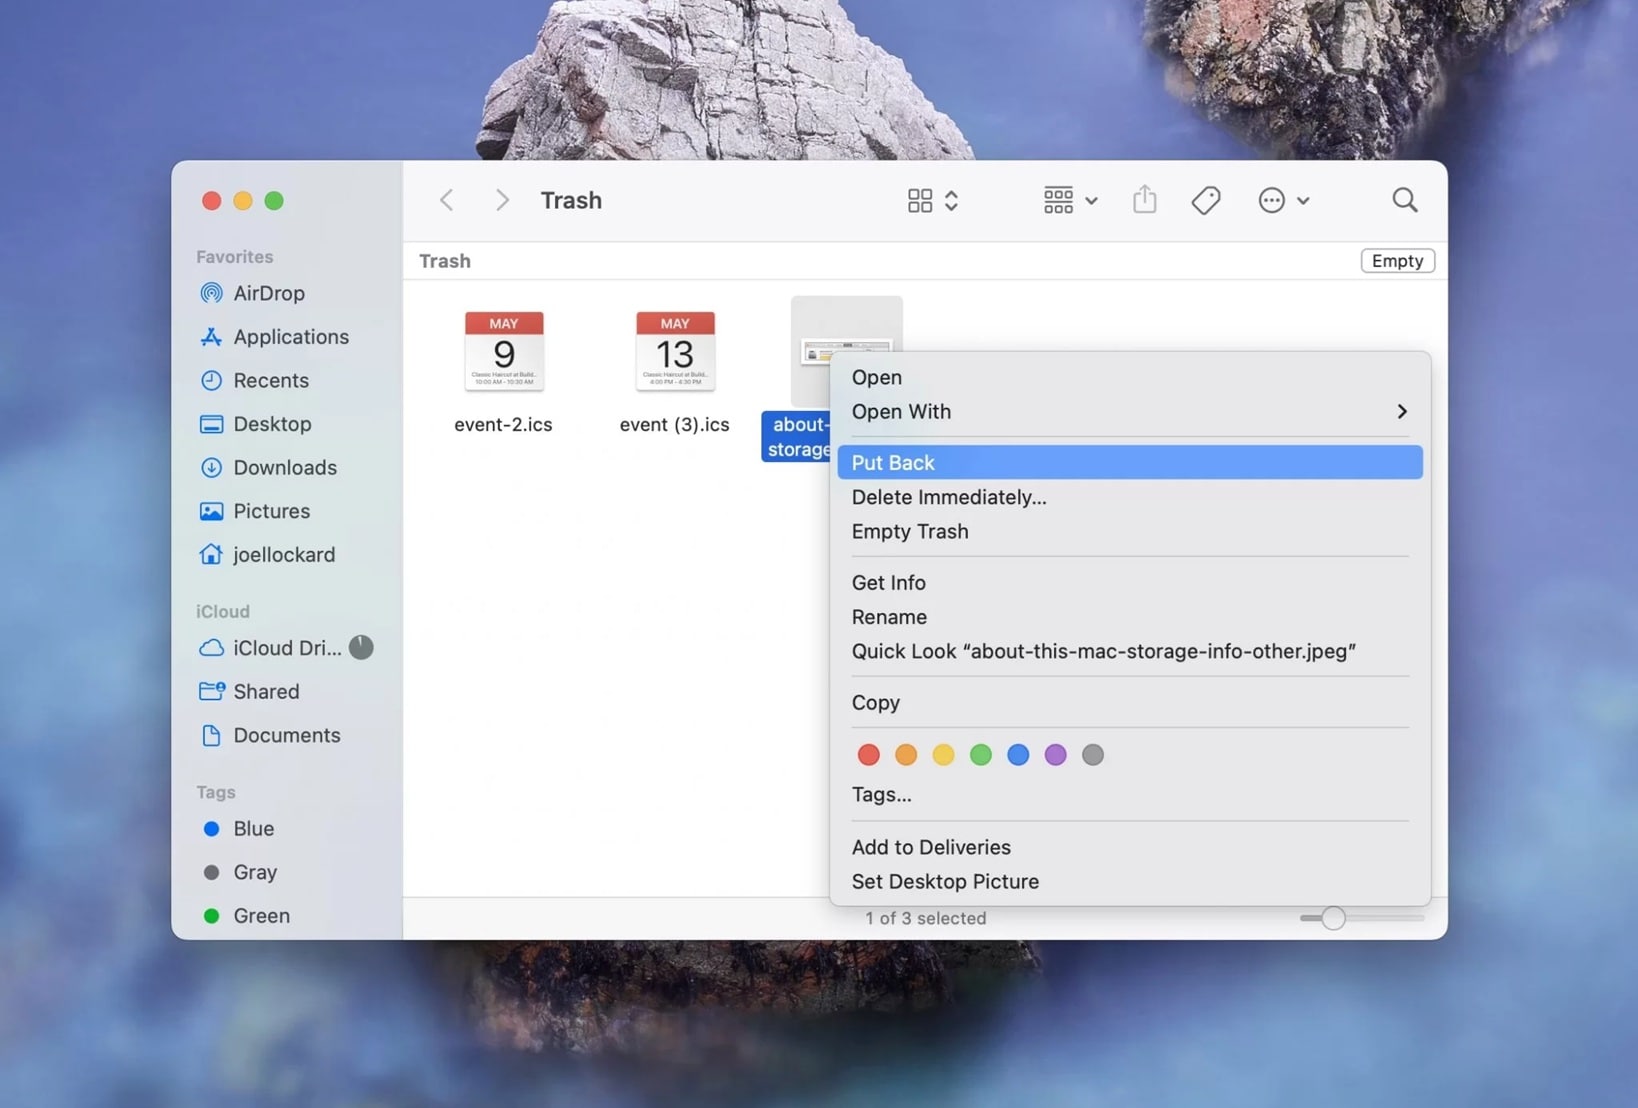Choose Get Info from context menu
Image resolution: width=1638 pixels, height=1108 pixels.
click(1129, 582)
